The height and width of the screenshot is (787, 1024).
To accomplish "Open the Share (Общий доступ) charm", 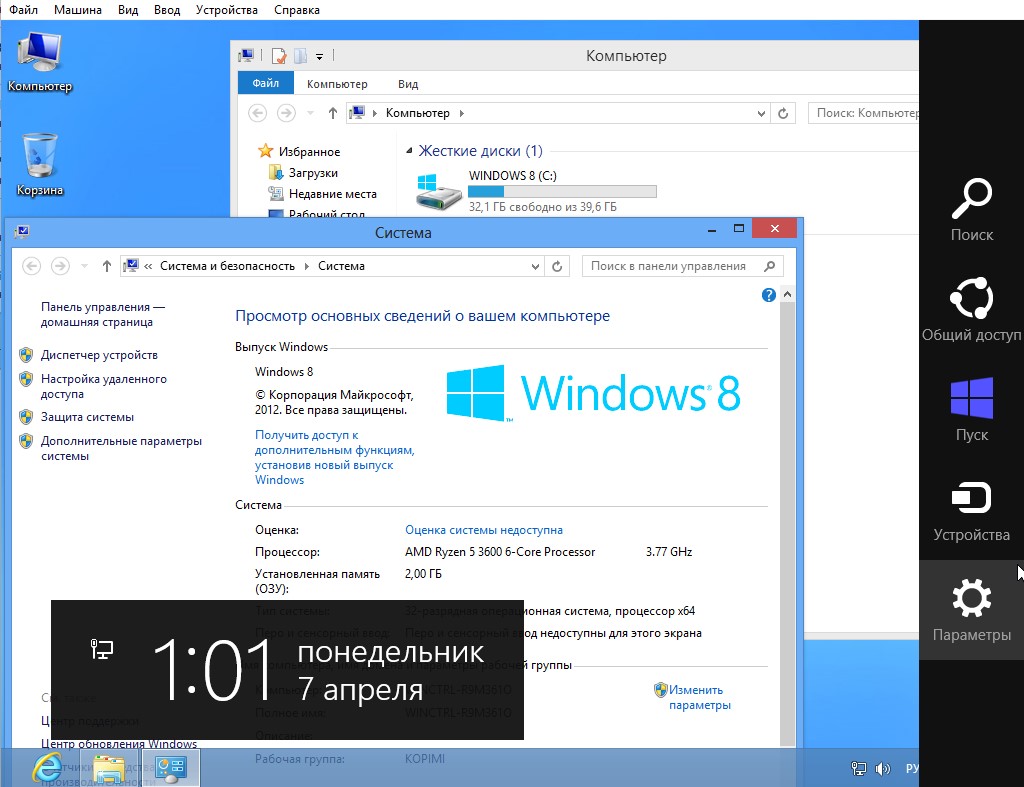I will (971, 310).
